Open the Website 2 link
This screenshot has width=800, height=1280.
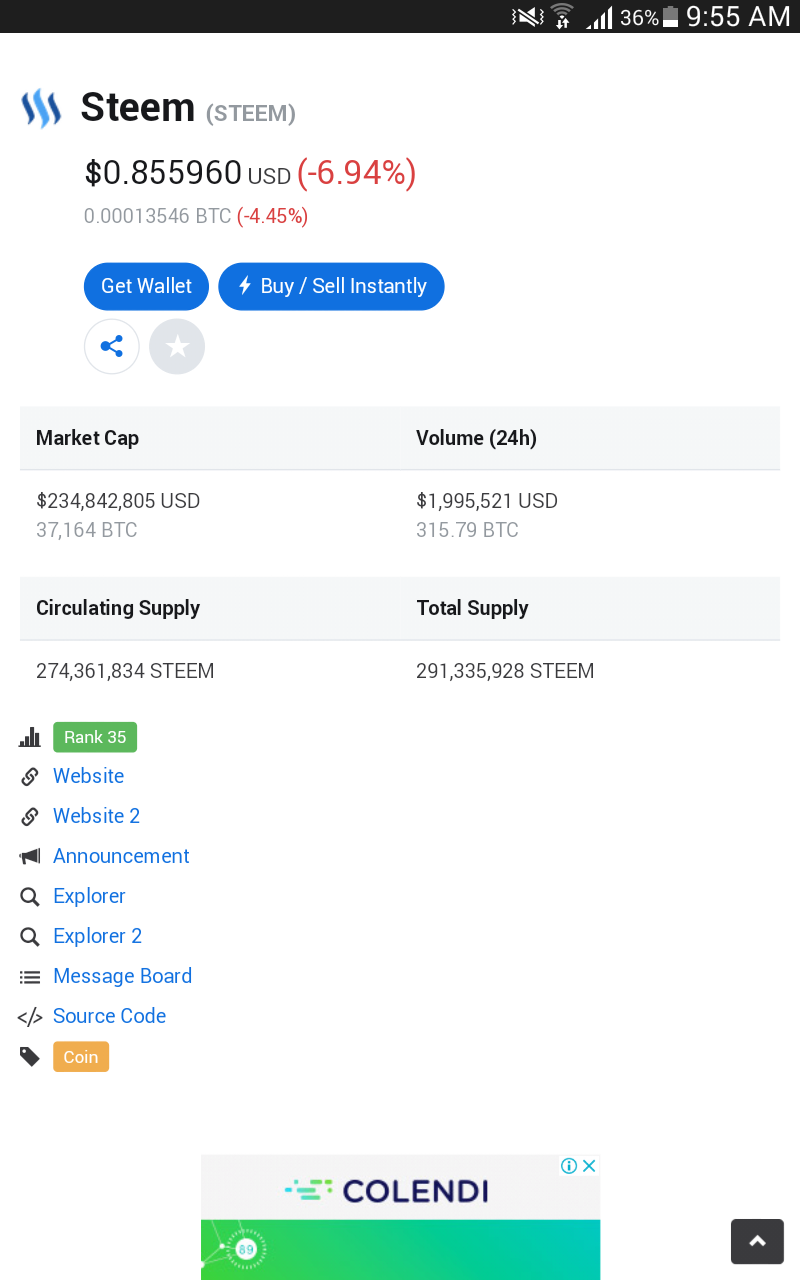click(96, 816)
